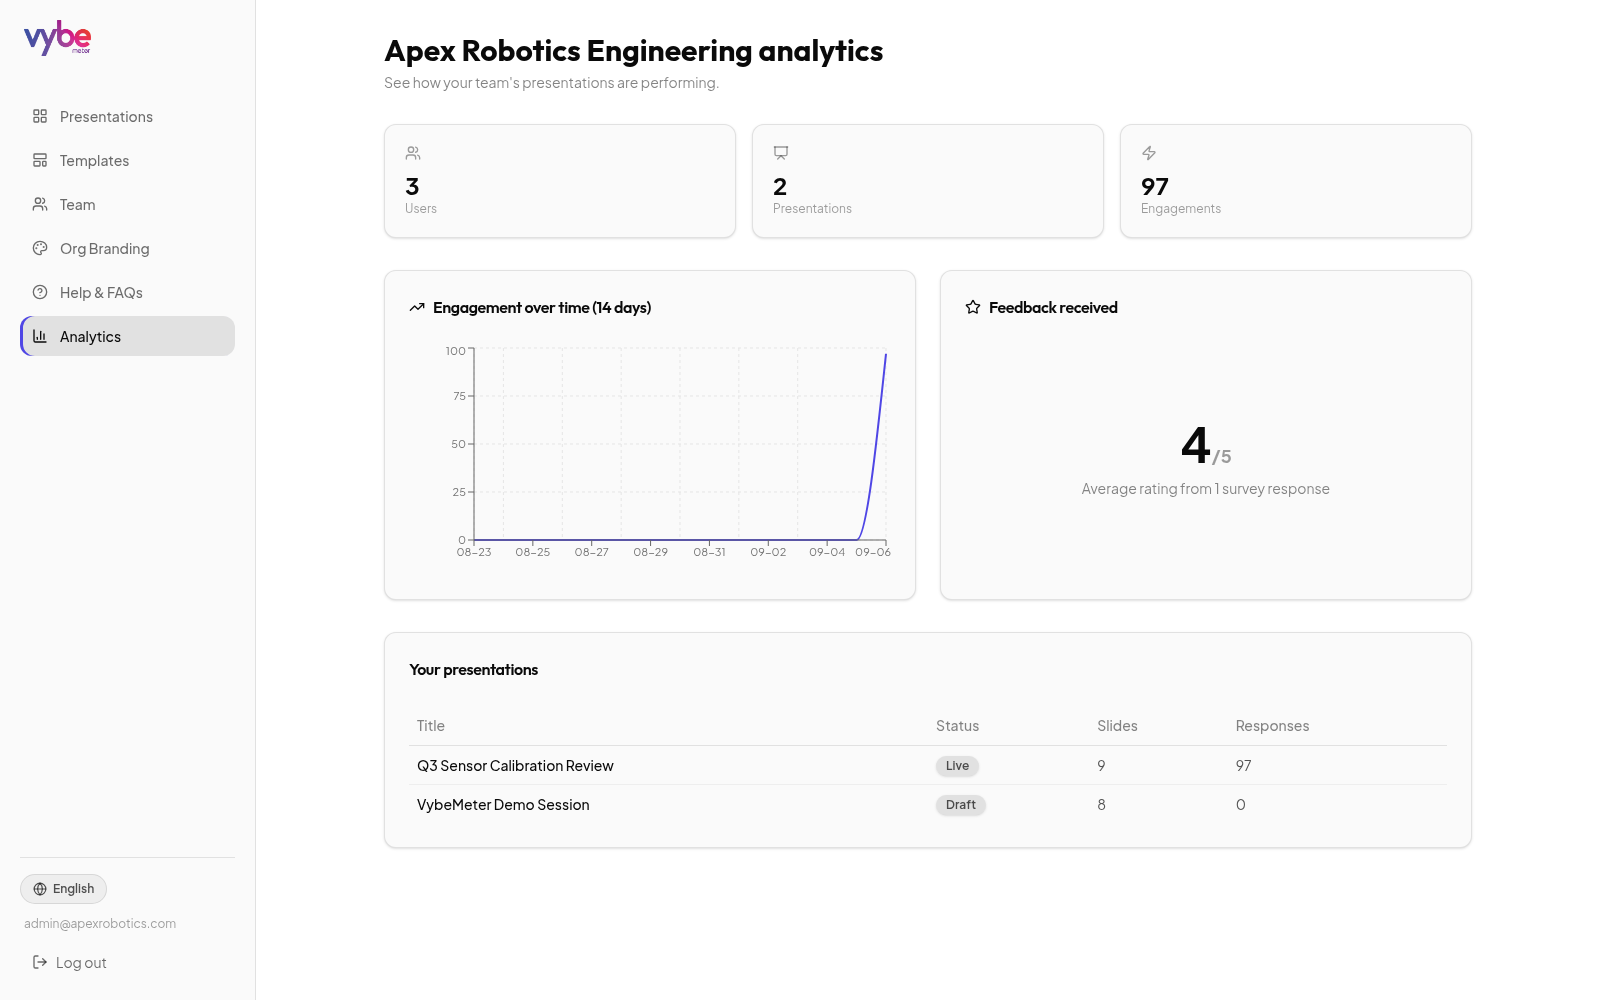
Task: Open Help & FAQs page
Action: pos(127,292)
